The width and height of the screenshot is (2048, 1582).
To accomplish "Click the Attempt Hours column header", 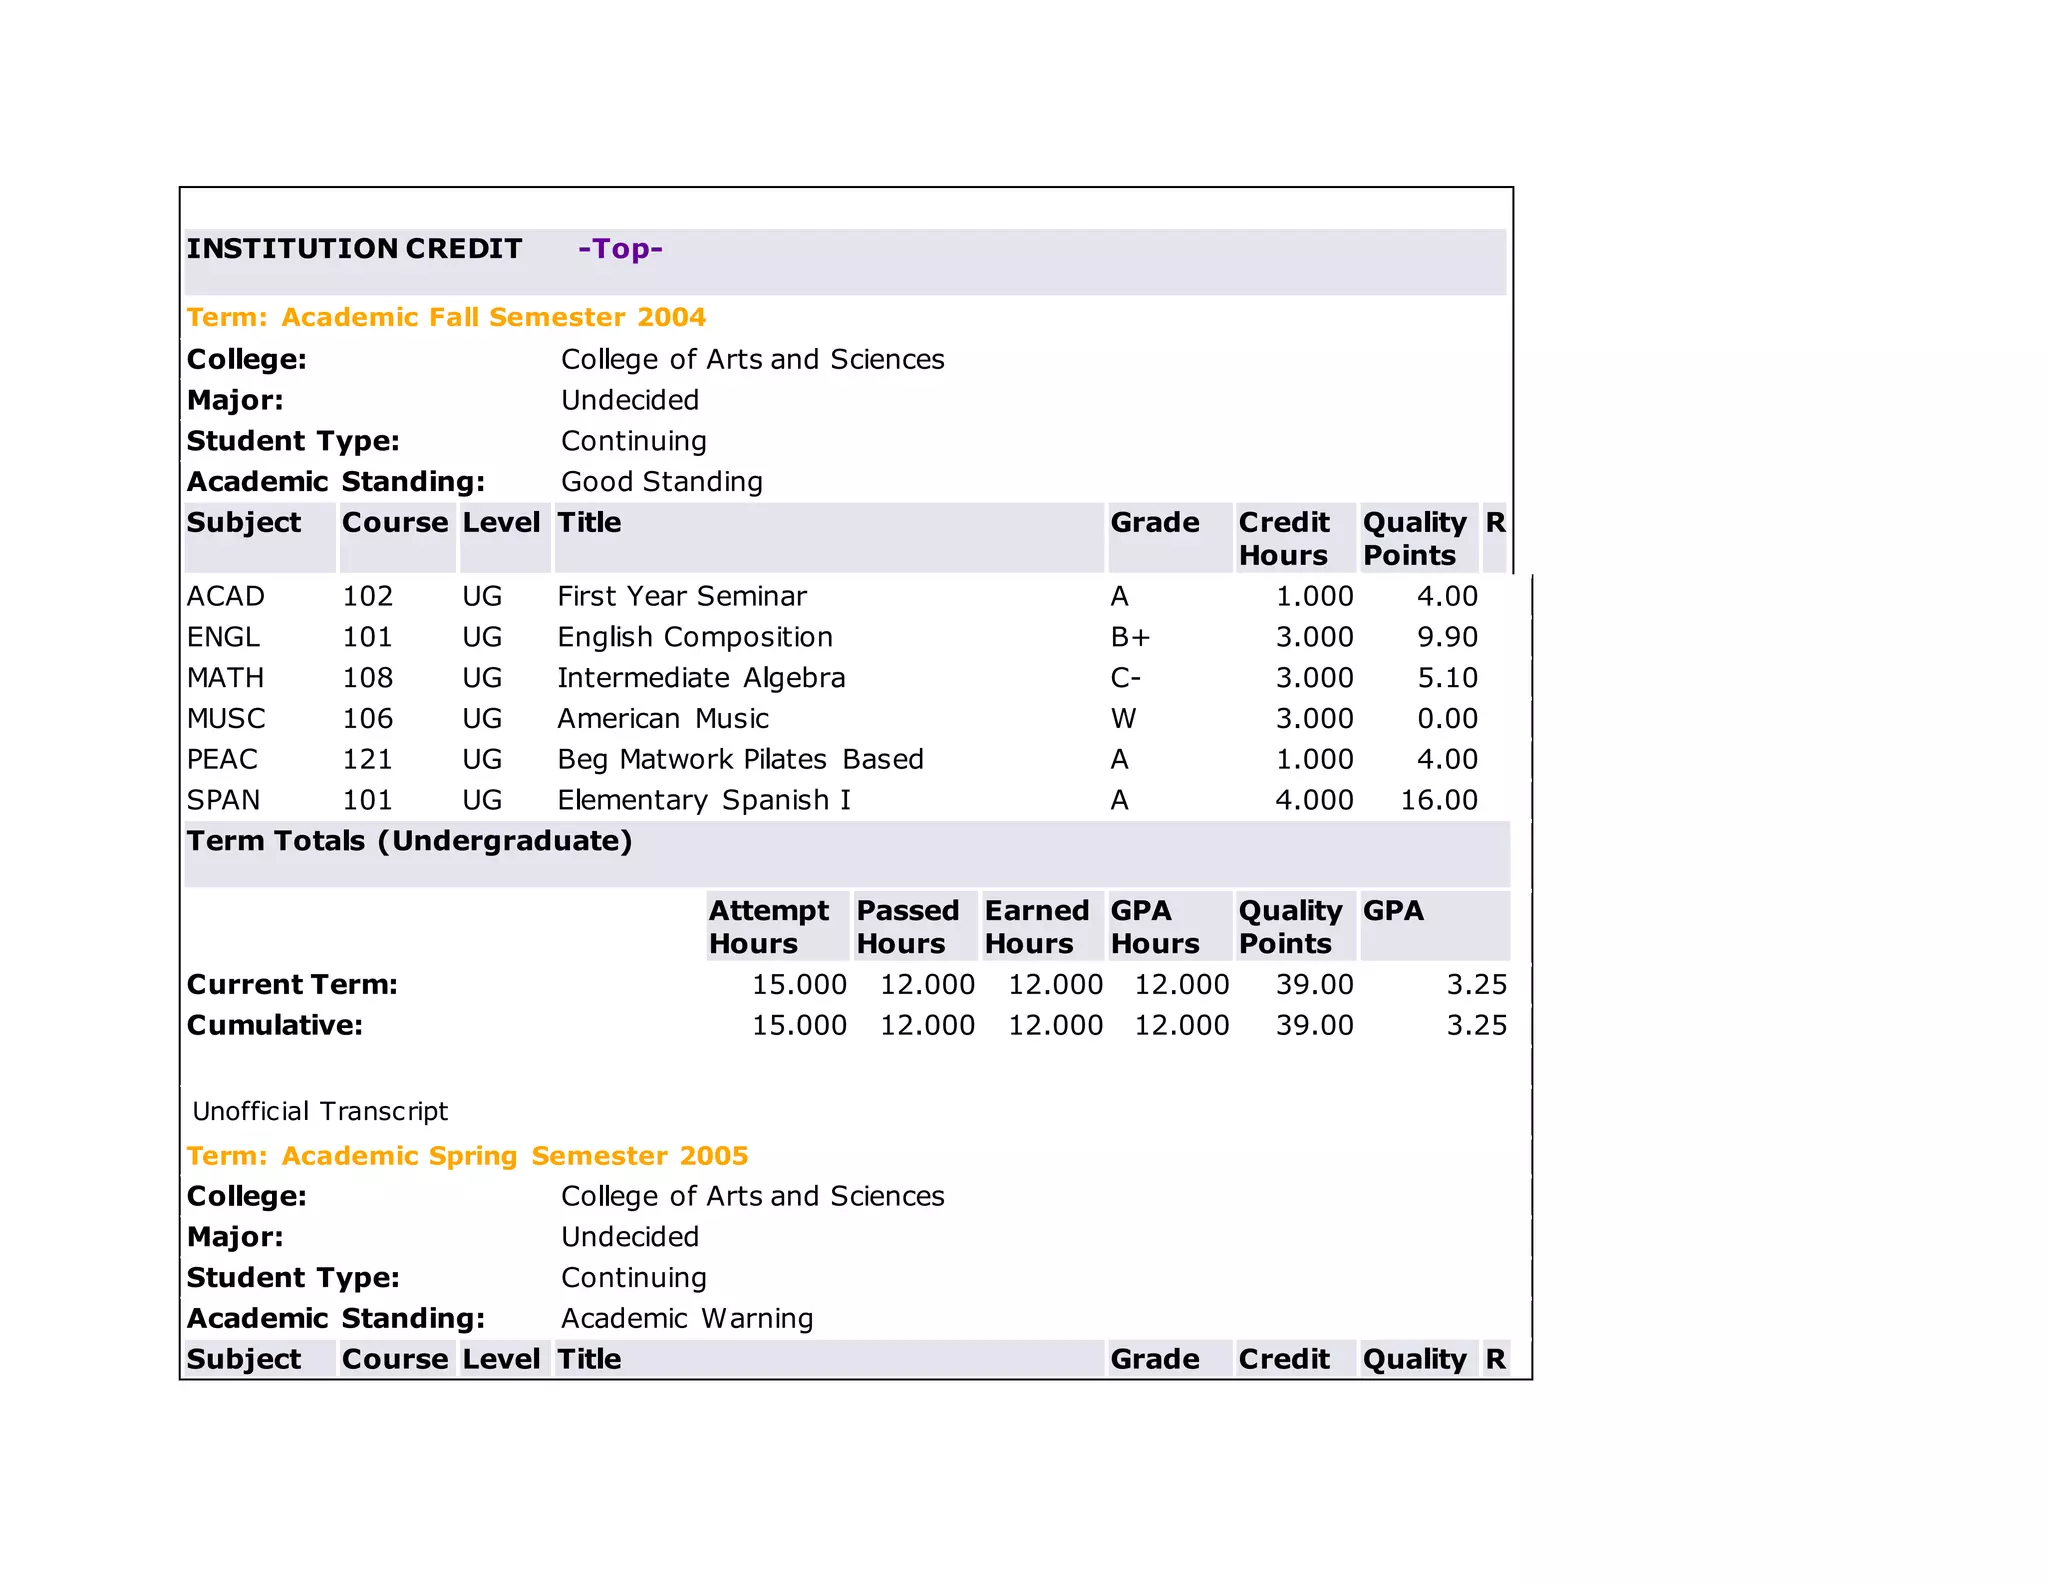I will (768, 927).
